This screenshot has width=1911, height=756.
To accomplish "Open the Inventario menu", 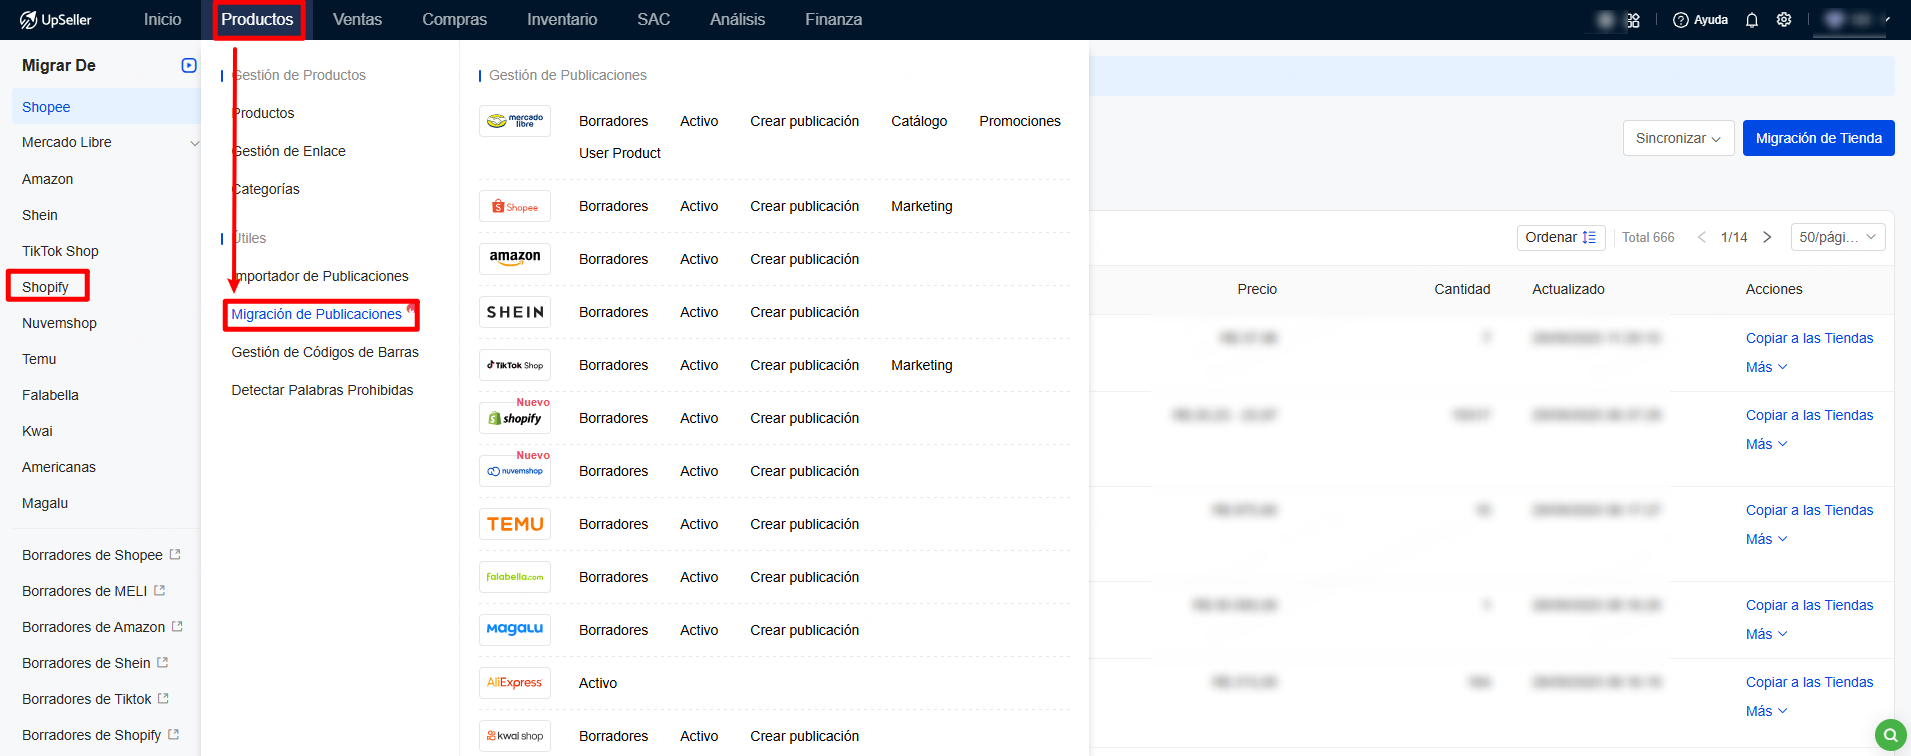I will click(561, 20).
